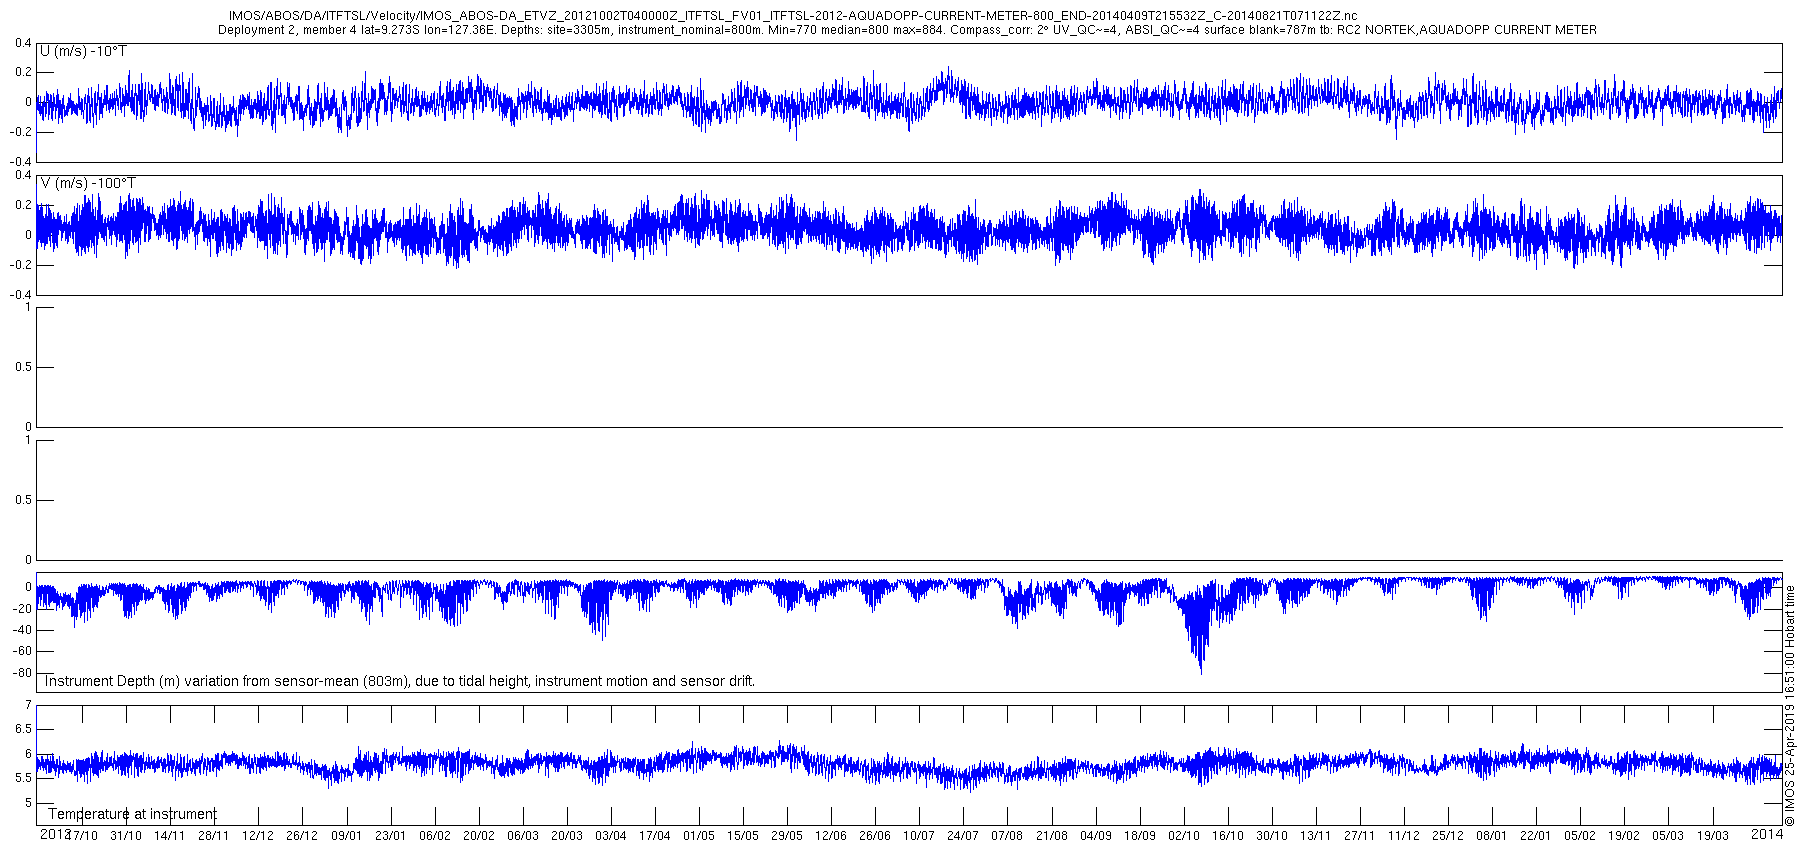
Task: Click the '20/02' date label
Action: (x=478, y=836)
